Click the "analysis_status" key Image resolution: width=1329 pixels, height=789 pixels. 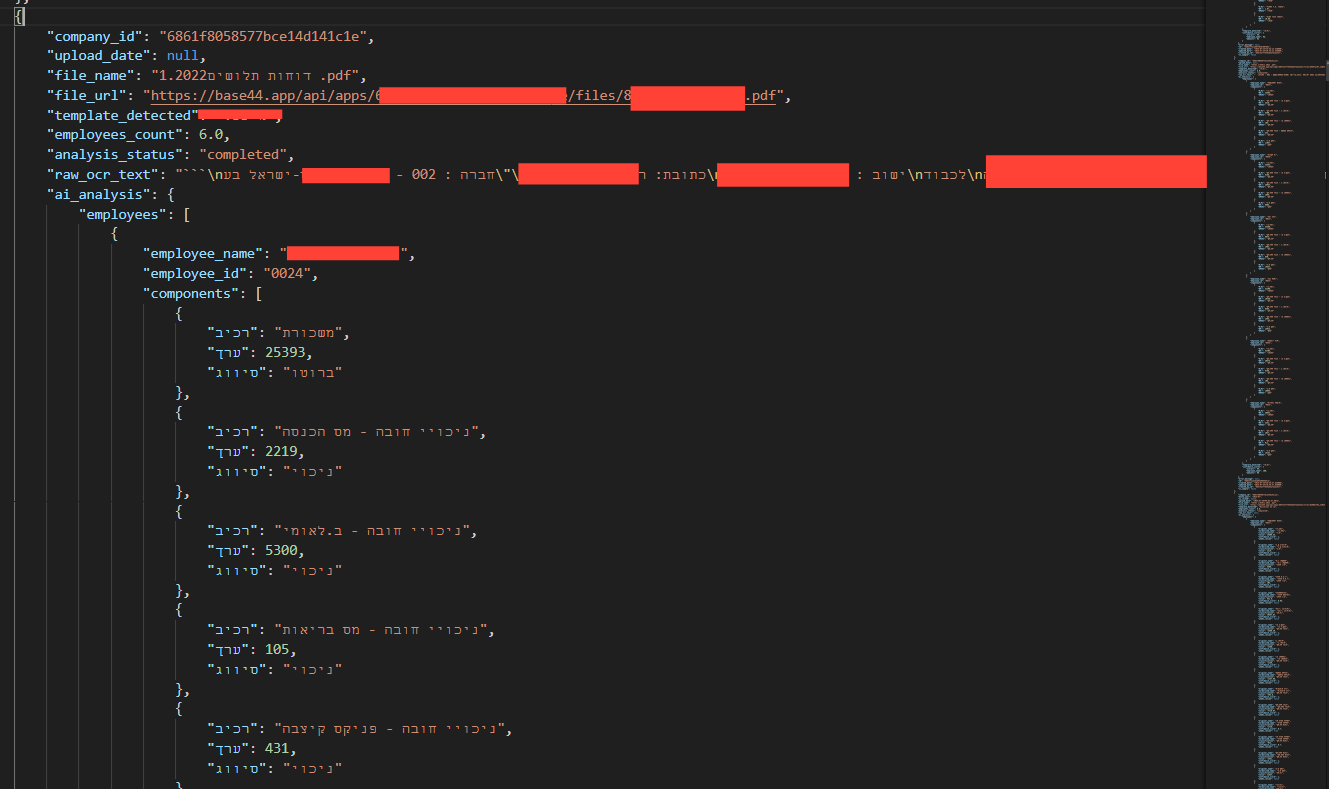[x=115, y=155]
